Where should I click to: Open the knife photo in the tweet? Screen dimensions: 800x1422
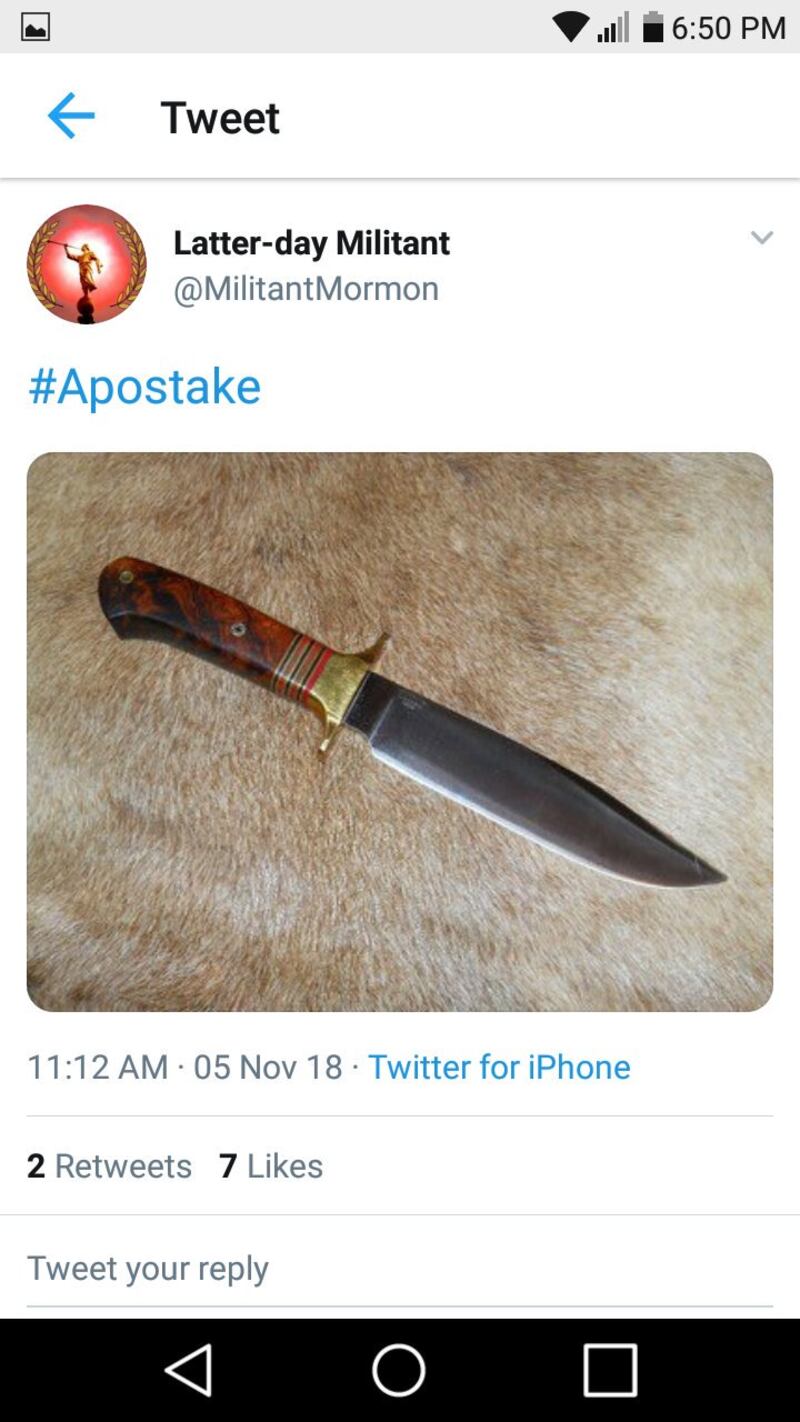(x=400, y=731)
